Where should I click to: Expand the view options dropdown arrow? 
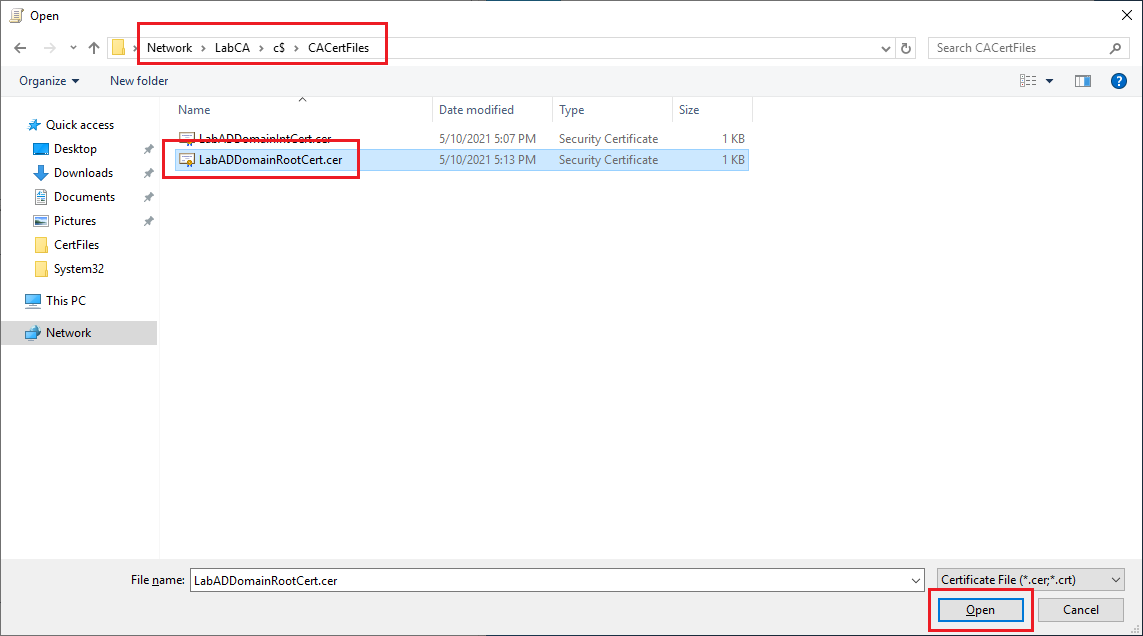click(x=1049, y=81)
